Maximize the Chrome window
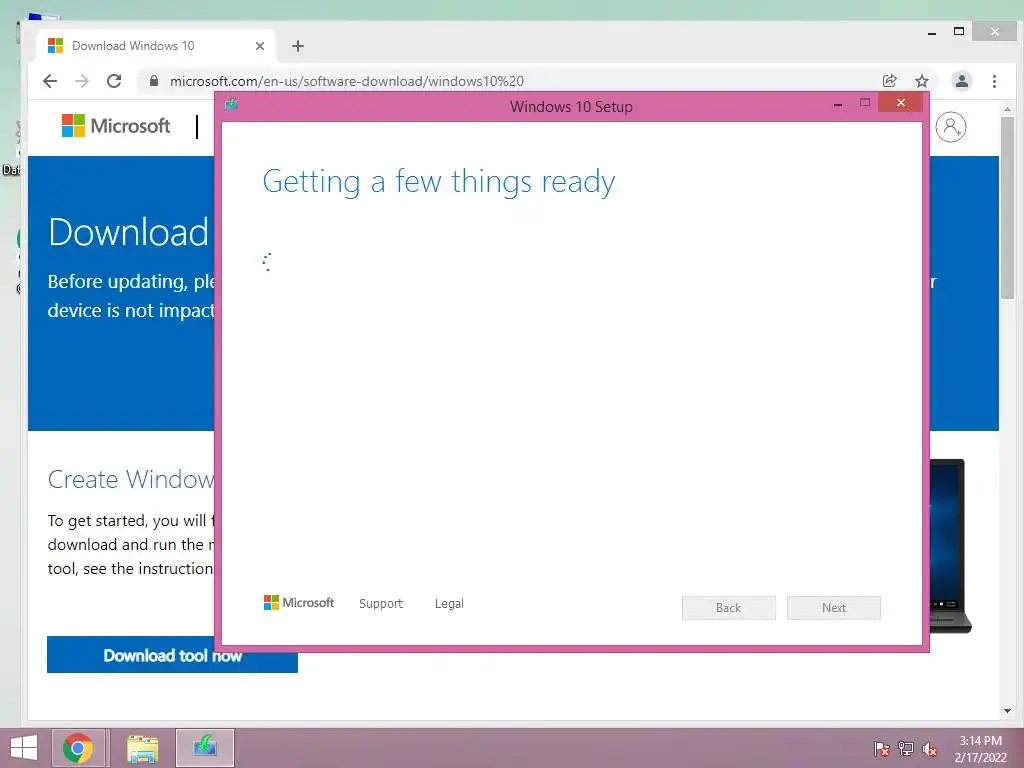Screen dimensions: 1024x768 pos(959,31)
